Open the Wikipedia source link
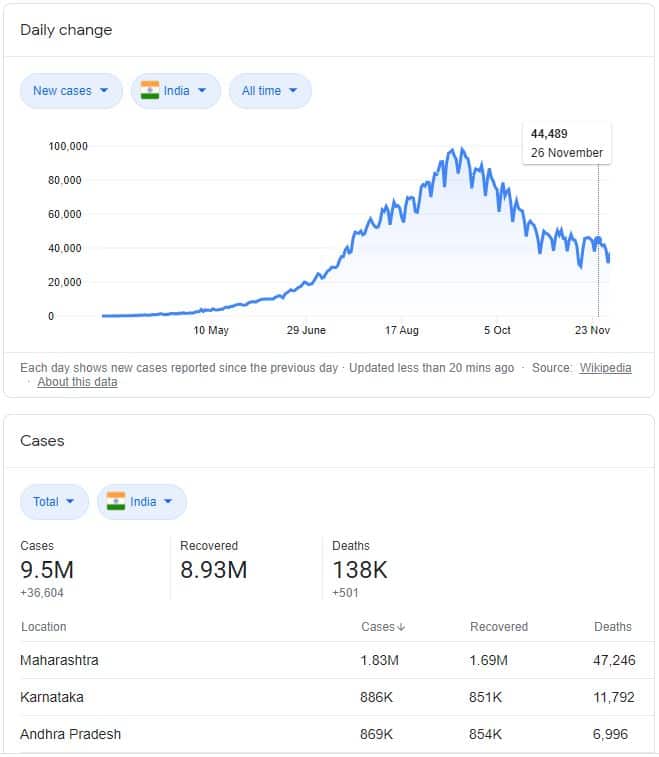Image resolution: width=659 pixels, height=757 pixels. pyautogui.click(x=605, y=368)
